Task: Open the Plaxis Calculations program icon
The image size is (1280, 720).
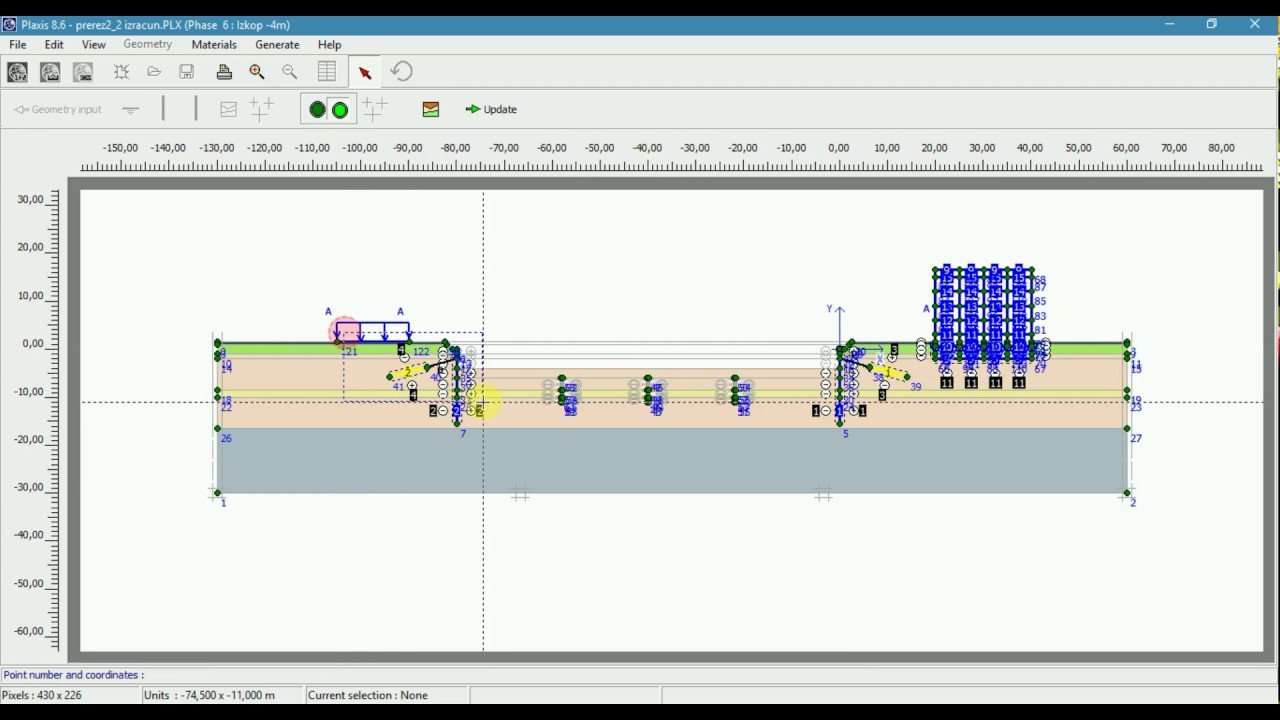Action: click(x=50, y=71)
